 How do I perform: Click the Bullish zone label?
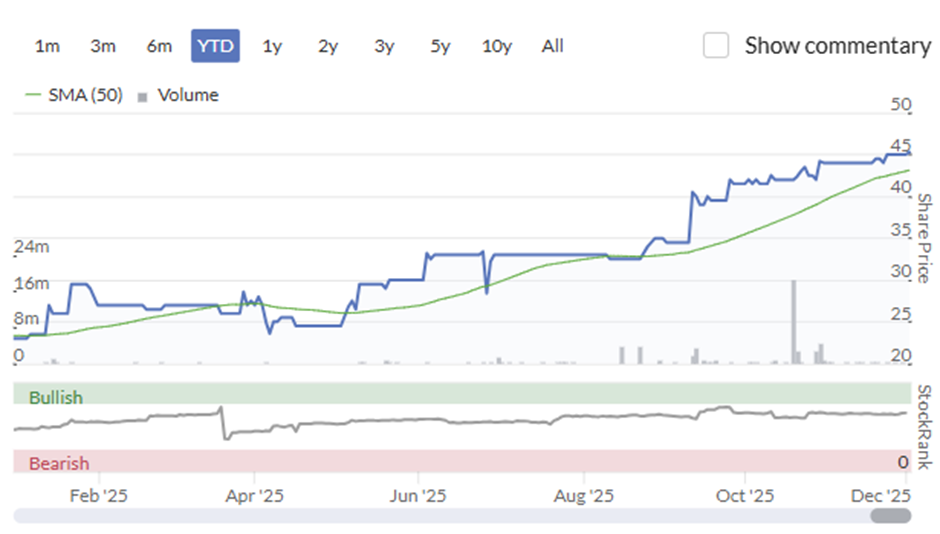click(56, 397)
